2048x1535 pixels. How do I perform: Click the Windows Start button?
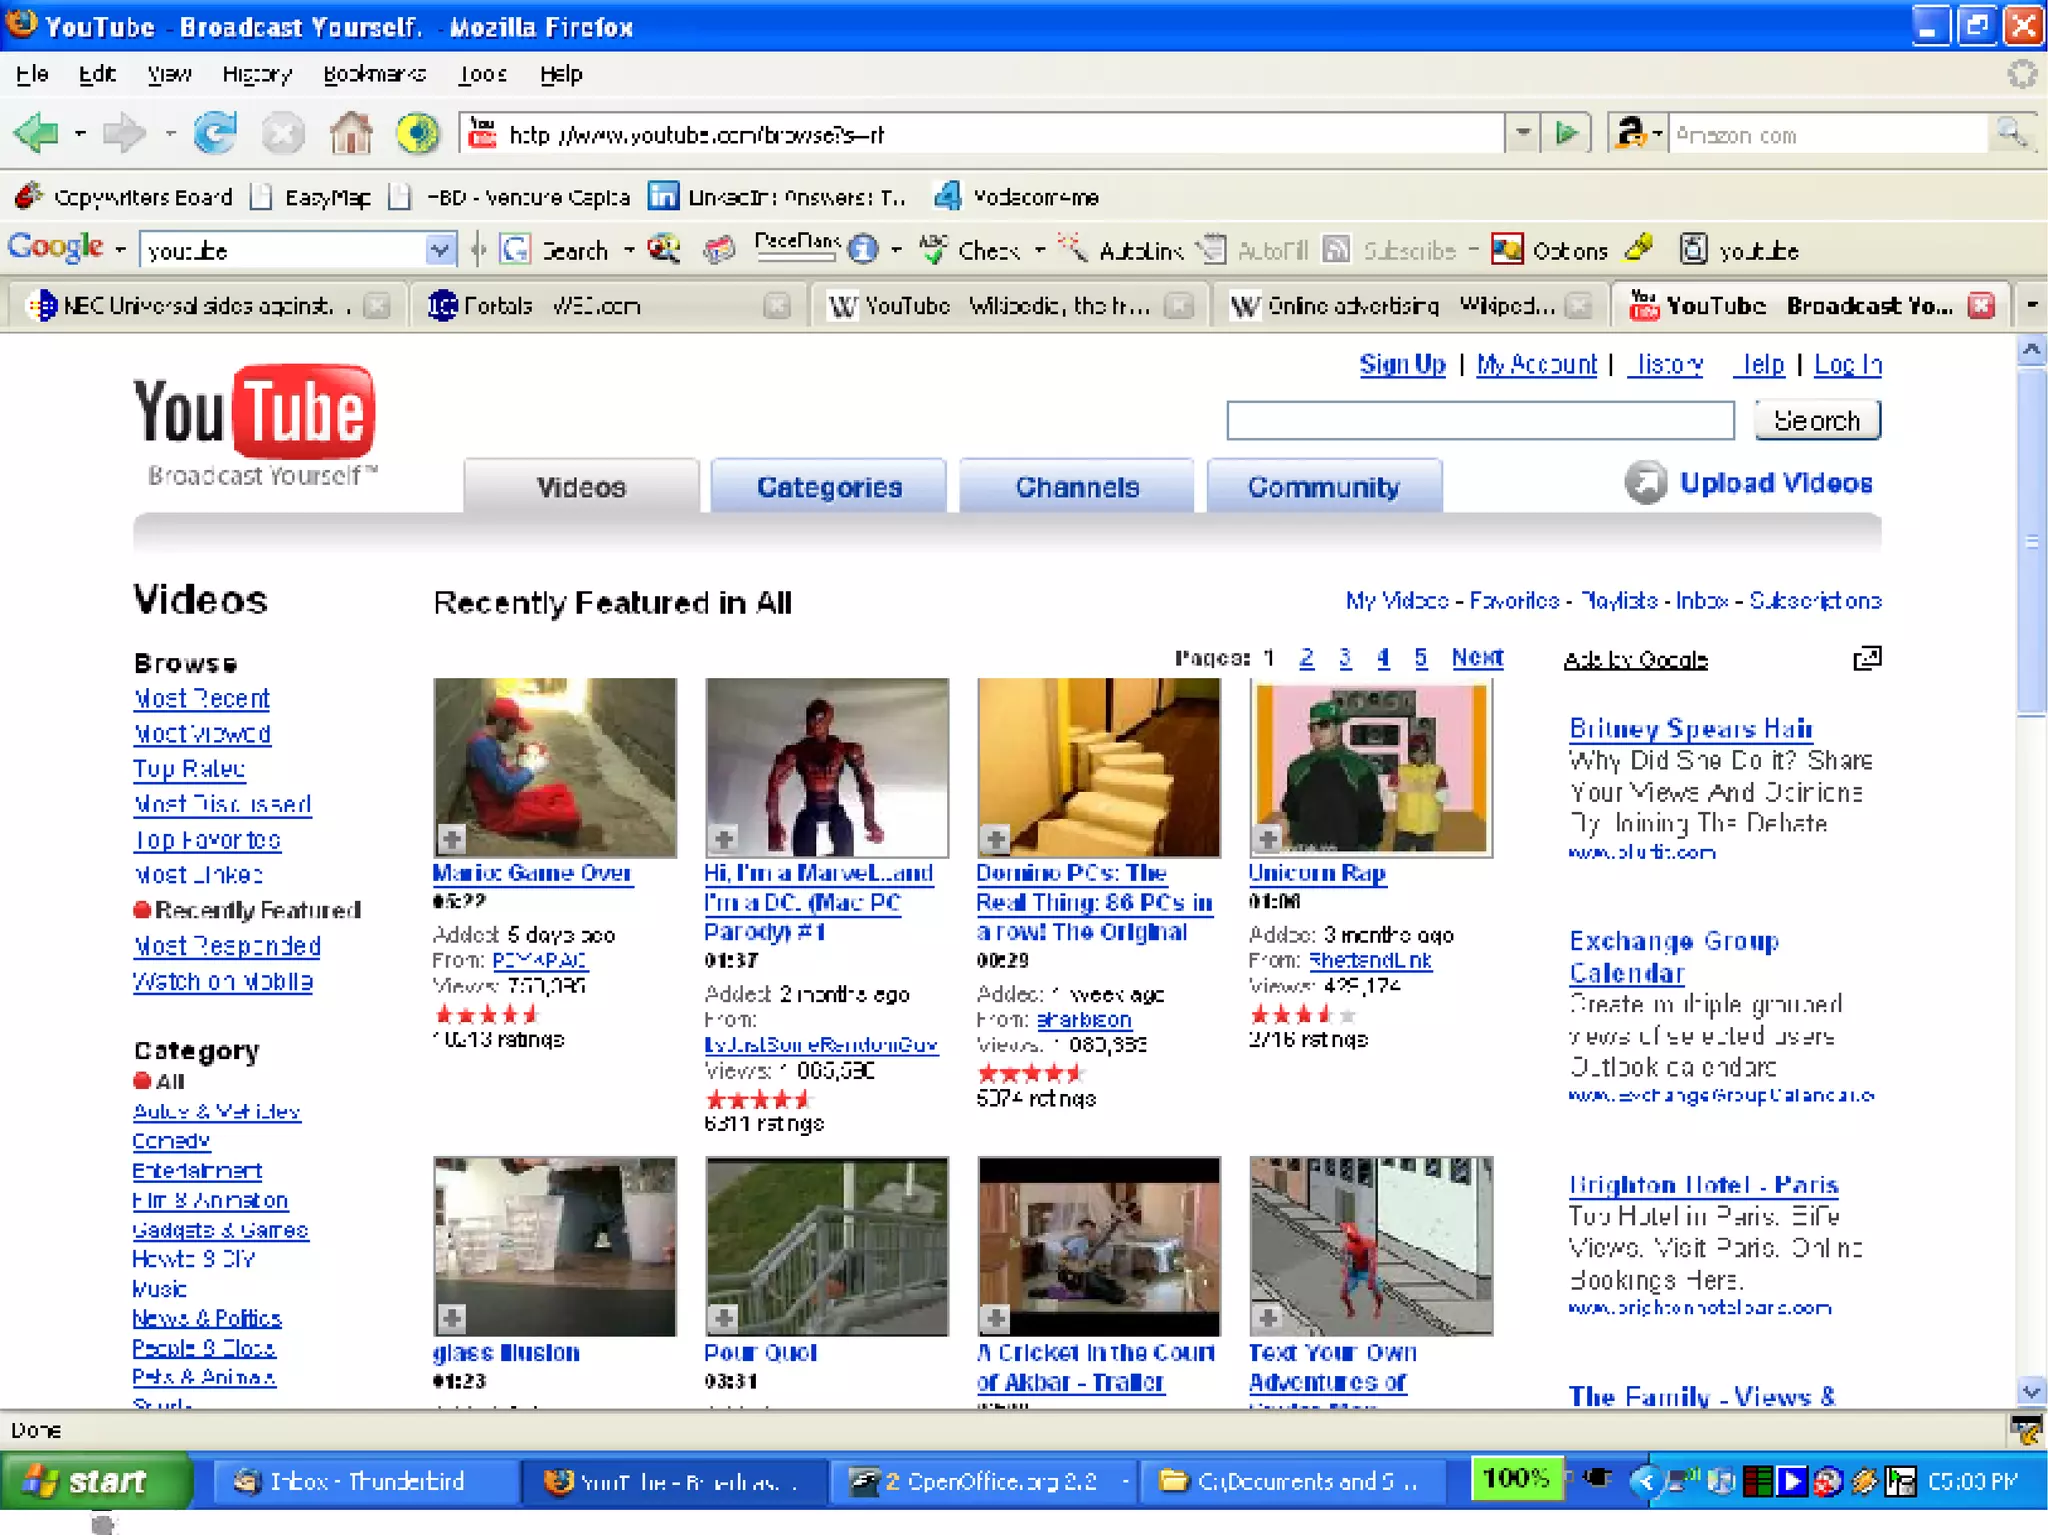pos(96,1481)
